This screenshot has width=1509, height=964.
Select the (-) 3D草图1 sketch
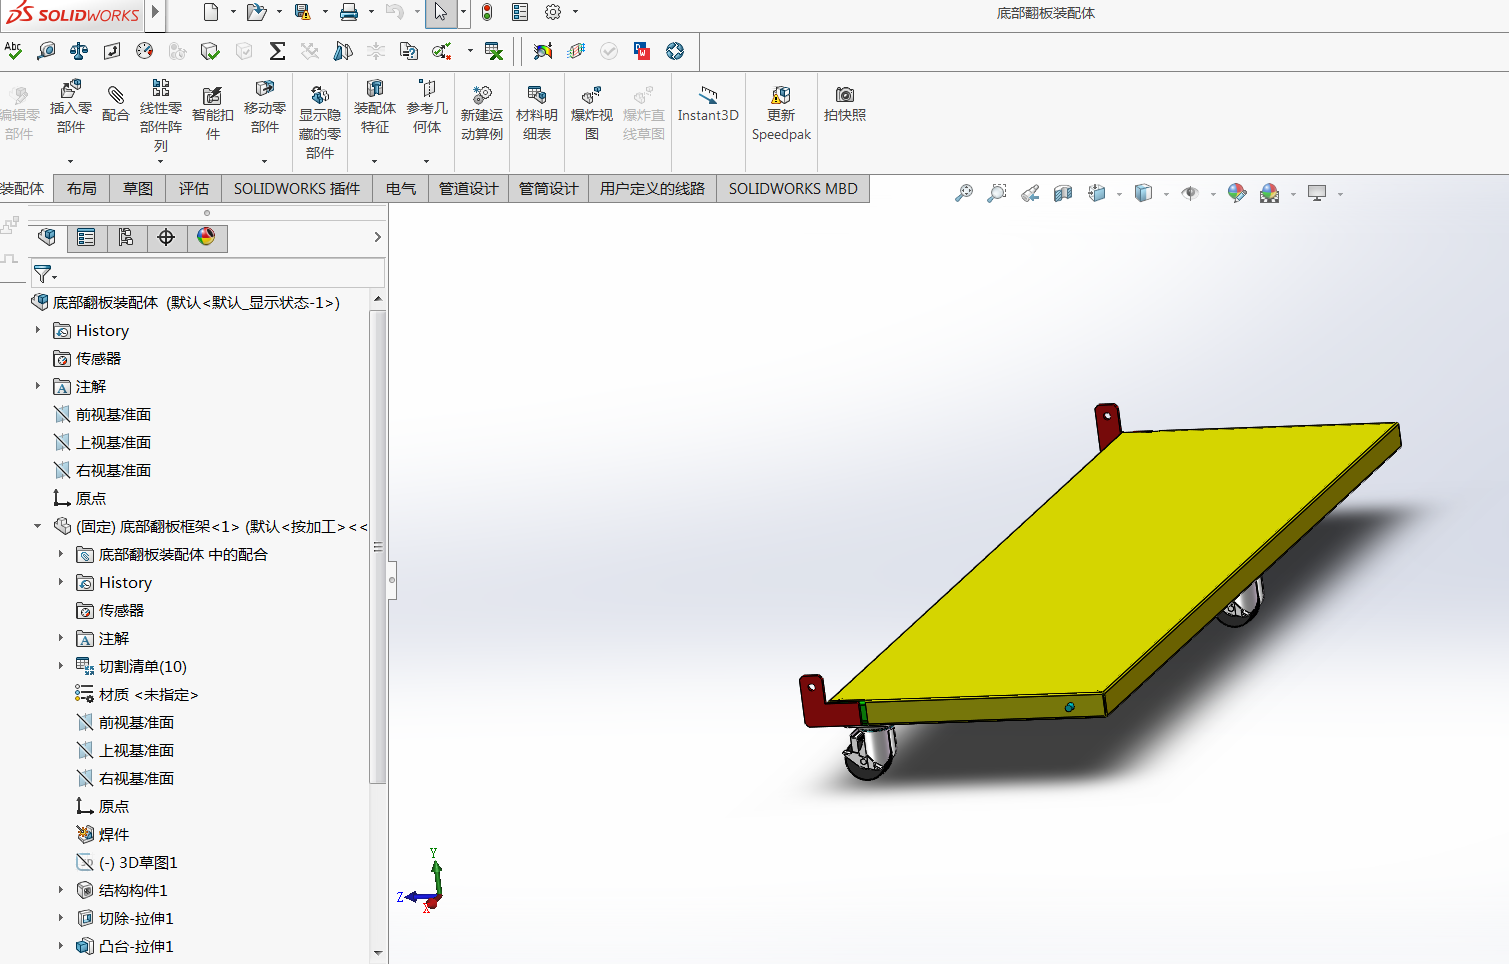(138, 862)
